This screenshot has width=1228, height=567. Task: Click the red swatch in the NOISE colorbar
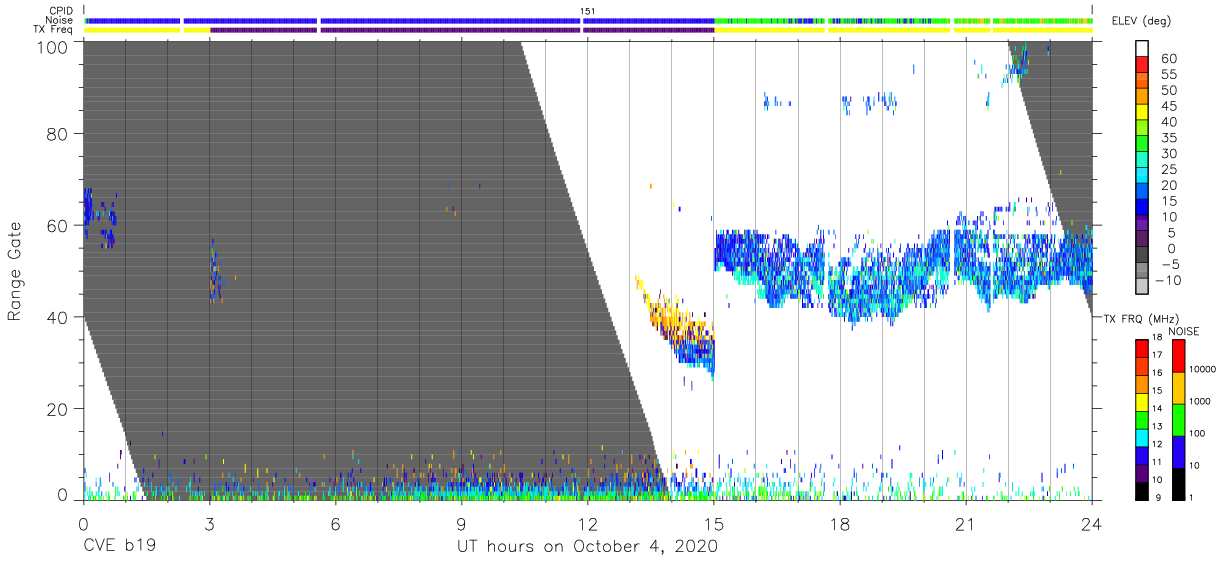pyautogui.click(x=1178, y=356)
